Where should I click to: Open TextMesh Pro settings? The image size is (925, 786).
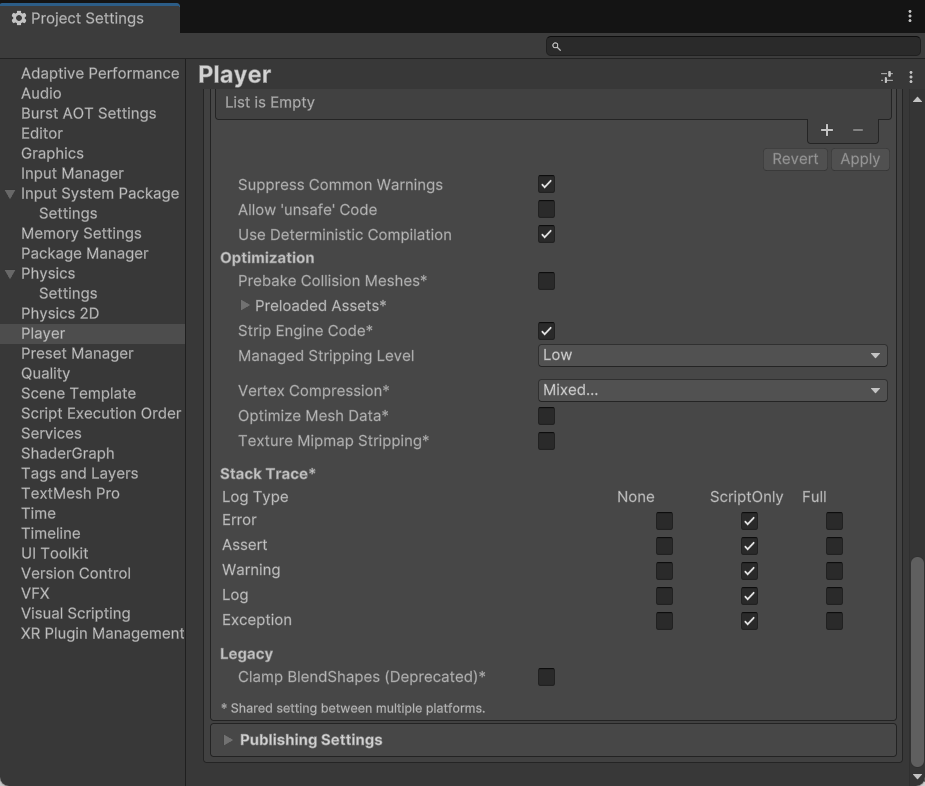click(70, 493)
